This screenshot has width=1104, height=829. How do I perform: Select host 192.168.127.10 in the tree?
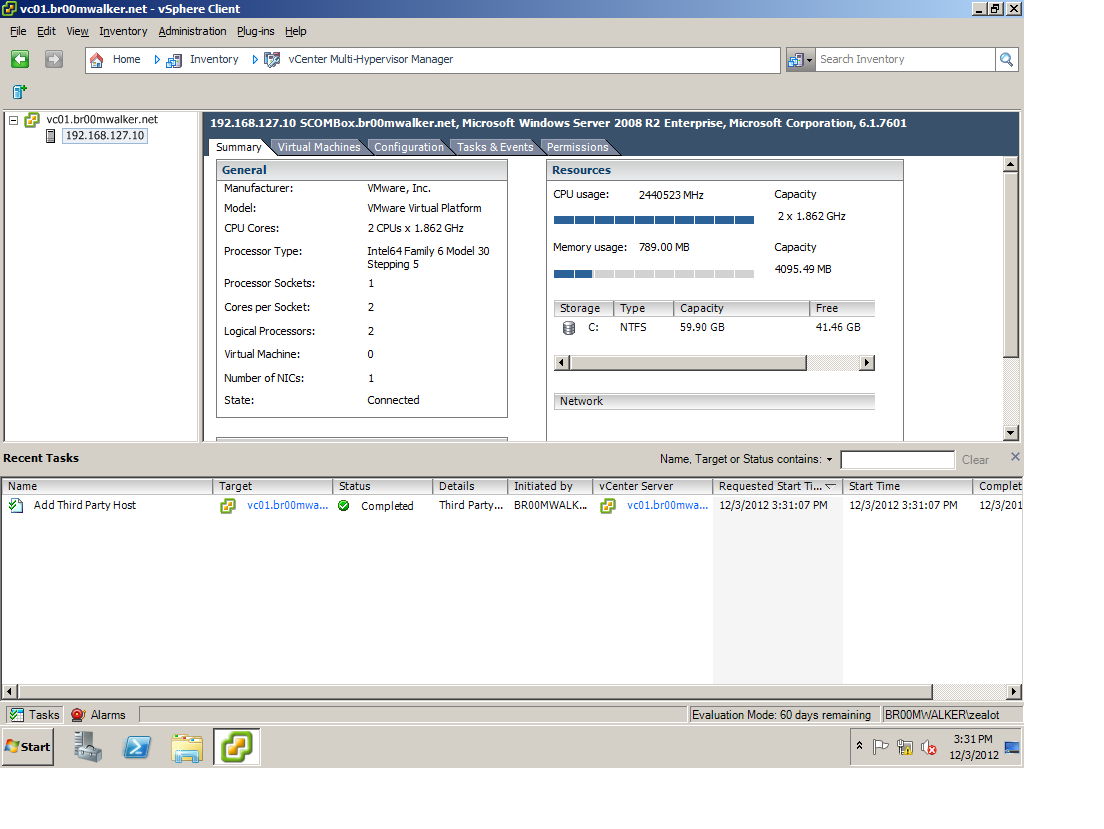pyautogui.click(x=105, y=136)
